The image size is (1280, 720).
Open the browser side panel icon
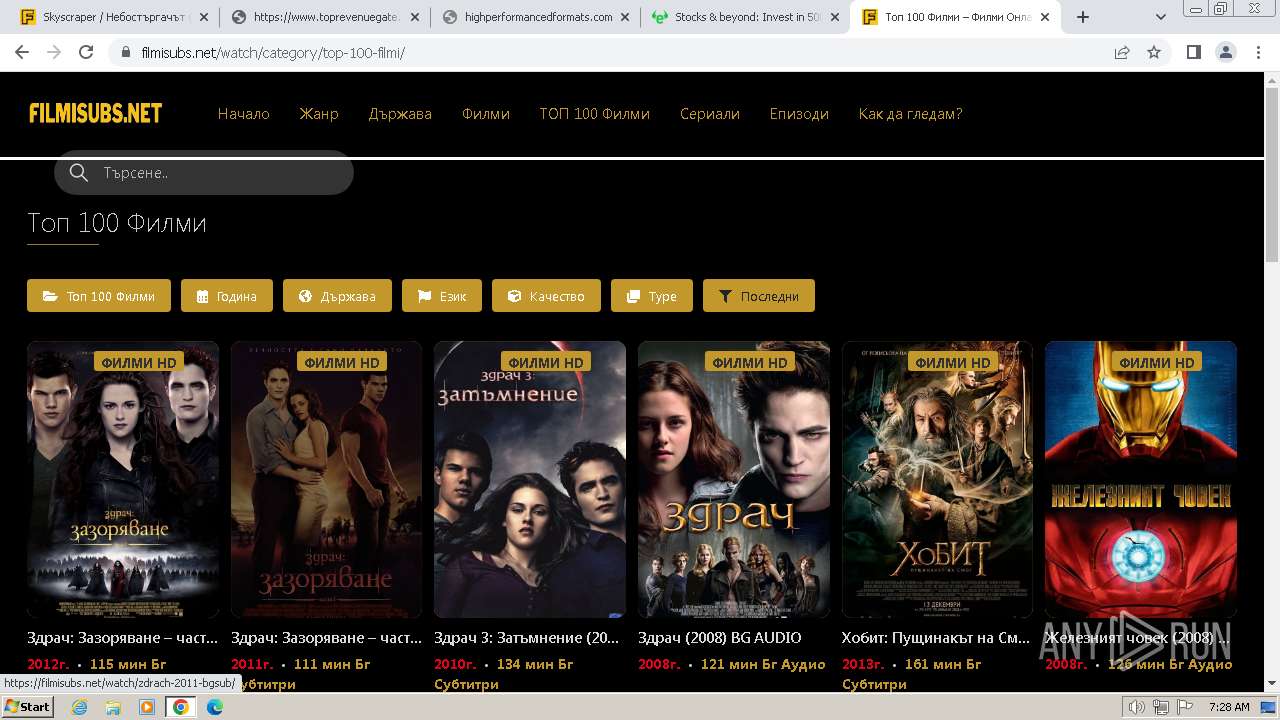coord(1193,53)
